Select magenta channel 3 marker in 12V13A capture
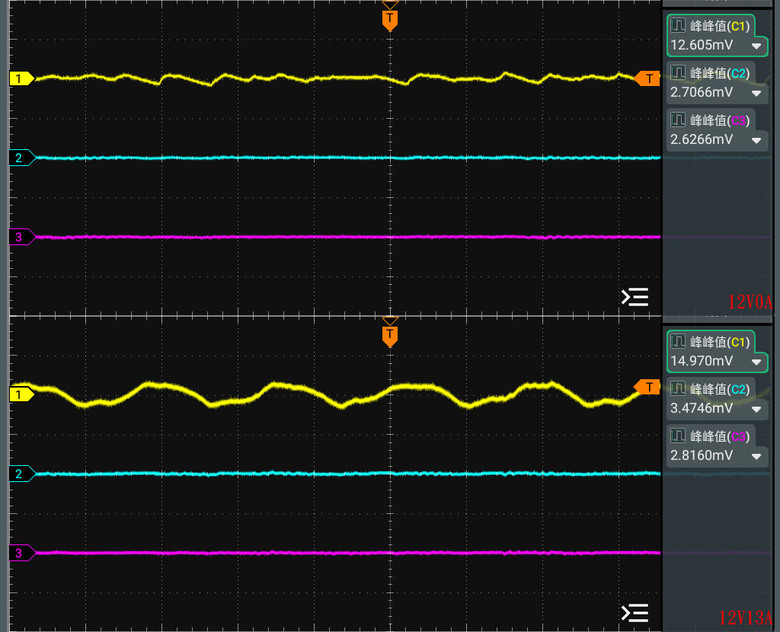Viewport: 780px width, 632px height. [x=22, y=553]
